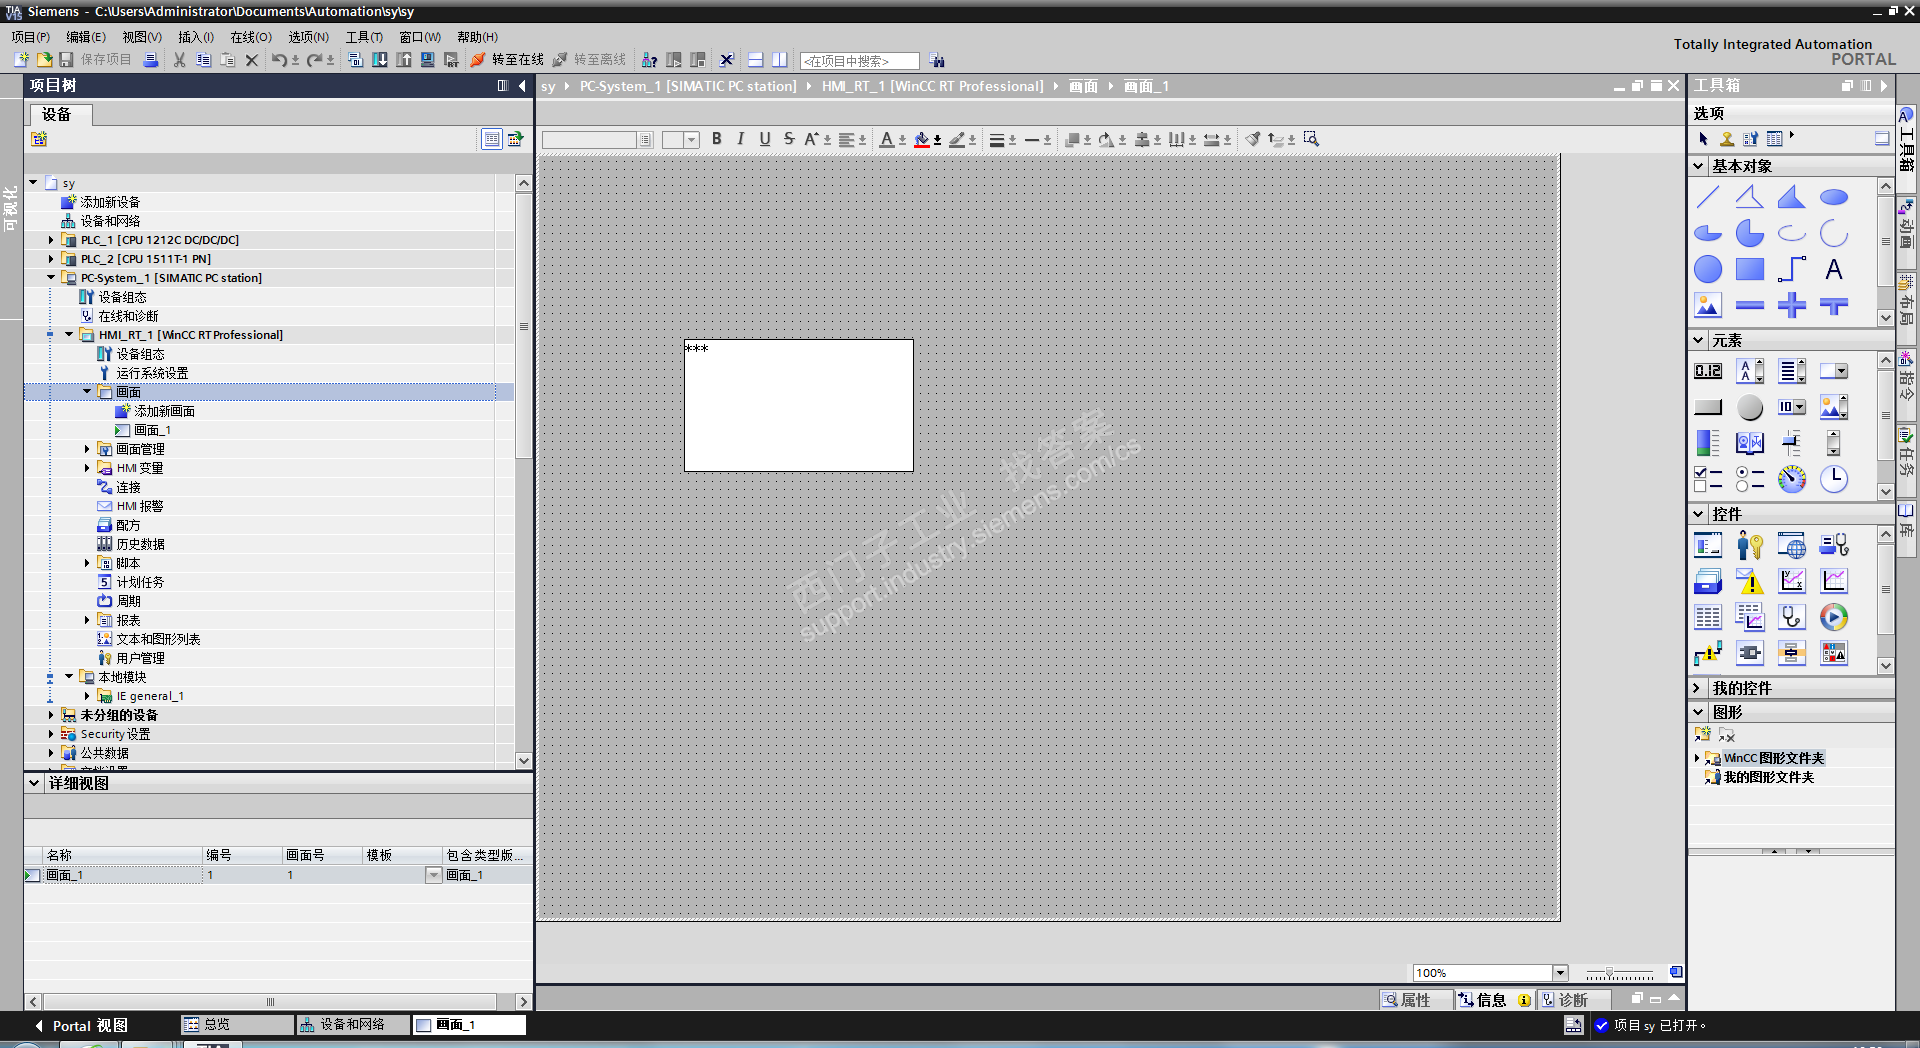The height and width of the screenshot is (1048, 1920).
Task: Select the Graphic view object
Action: point(1708,305)
